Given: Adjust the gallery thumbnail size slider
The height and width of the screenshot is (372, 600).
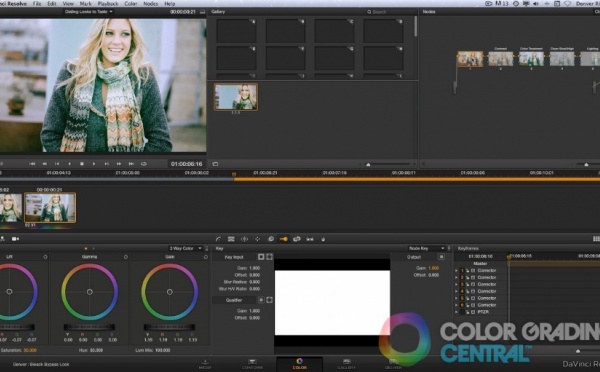Looking at the screenshot, I should pos(386,164).
